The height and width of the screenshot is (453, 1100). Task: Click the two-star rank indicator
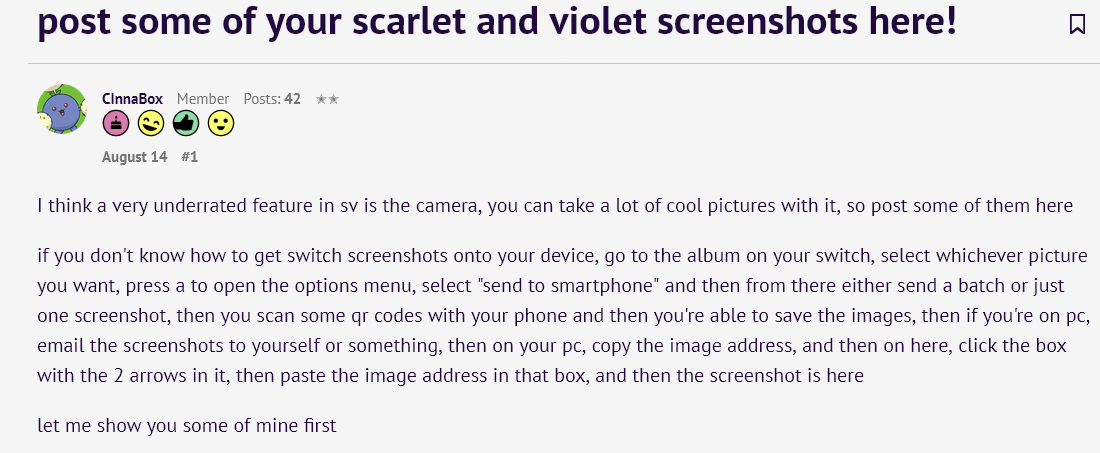(x=327, y=100)
